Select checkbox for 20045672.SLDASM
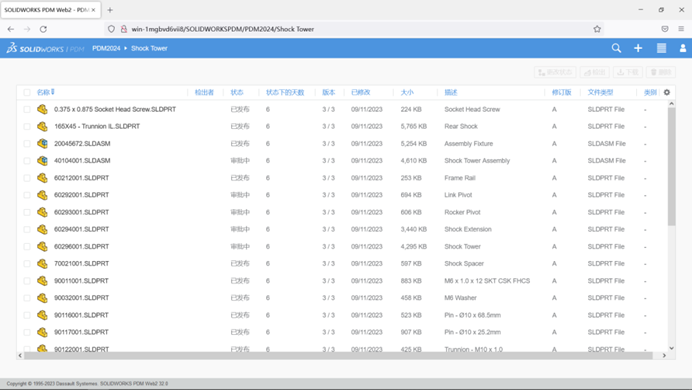 (27, 143)
